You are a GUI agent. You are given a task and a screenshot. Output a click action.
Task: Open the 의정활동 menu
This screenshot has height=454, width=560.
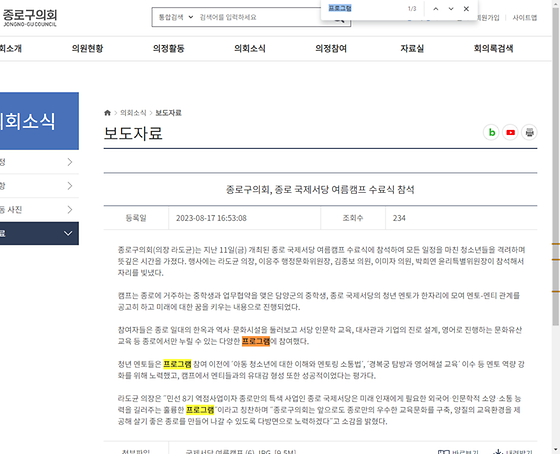169,48
